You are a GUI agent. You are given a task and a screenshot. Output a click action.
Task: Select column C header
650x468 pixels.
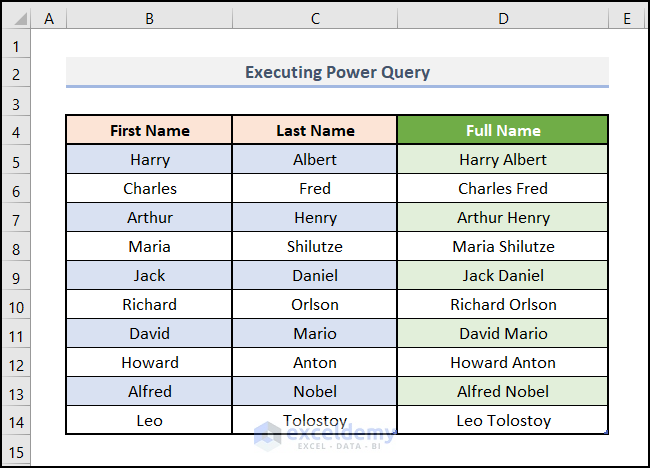(x=315, y=18)
